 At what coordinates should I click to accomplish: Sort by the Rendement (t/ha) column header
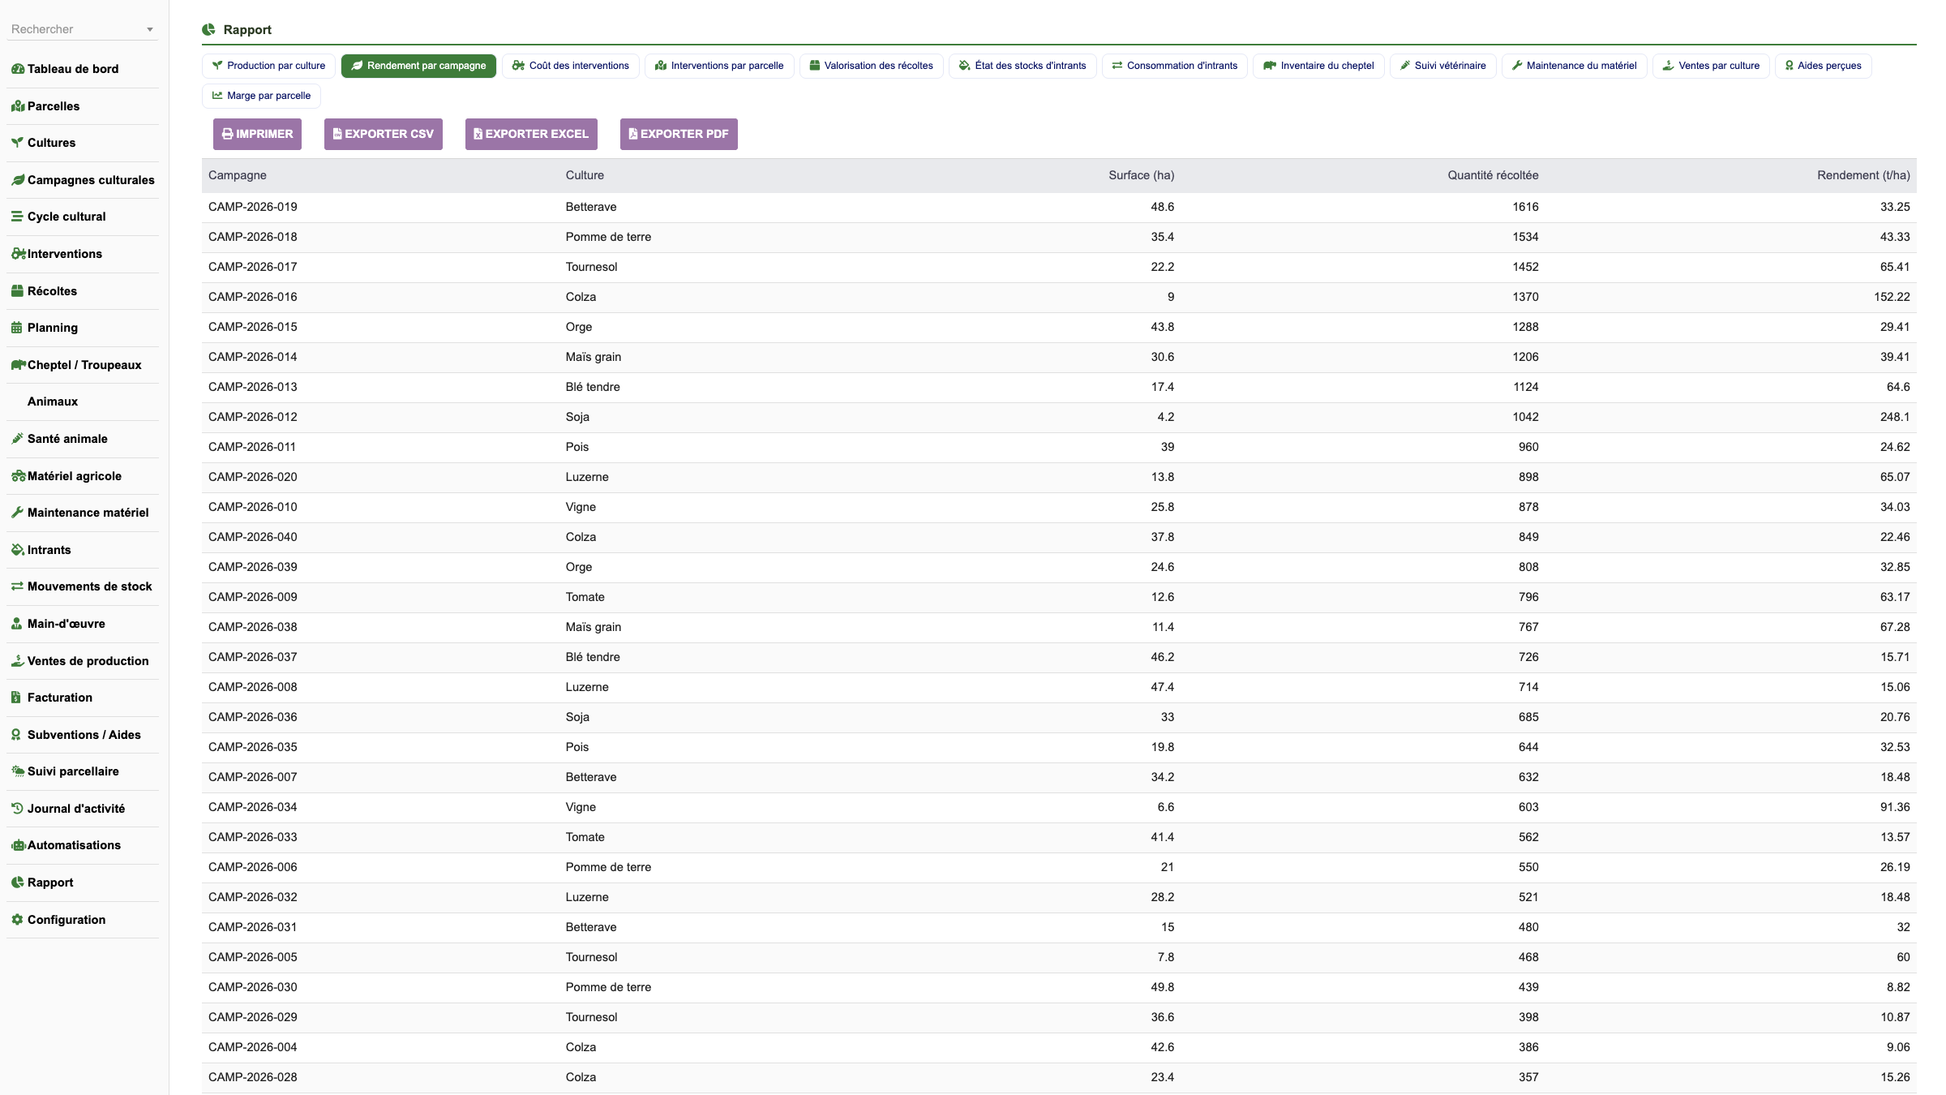pyautogui.click(x=1863, y=176)
